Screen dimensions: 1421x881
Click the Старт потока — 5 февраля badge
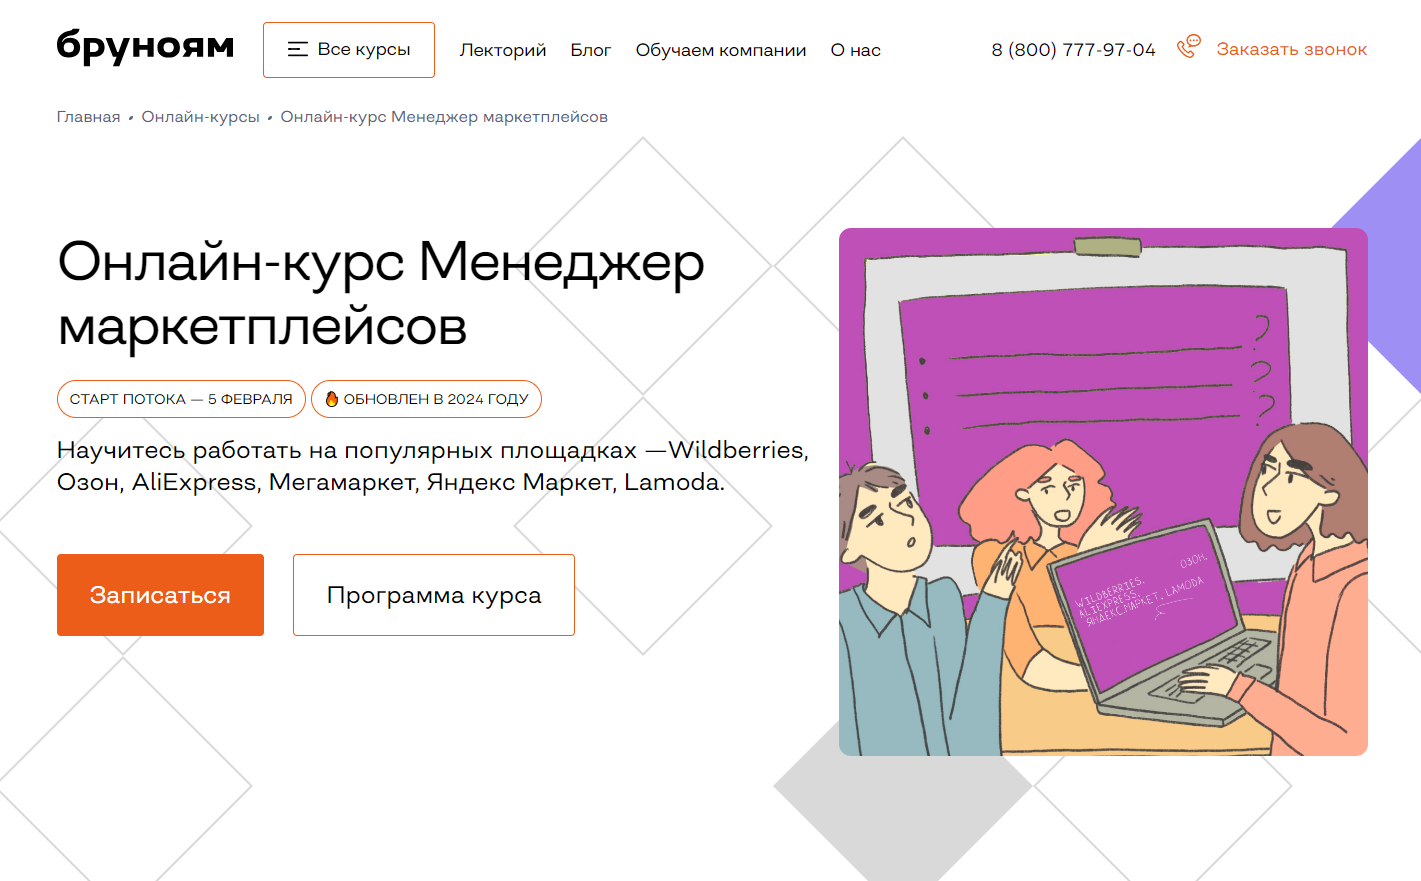181,399
